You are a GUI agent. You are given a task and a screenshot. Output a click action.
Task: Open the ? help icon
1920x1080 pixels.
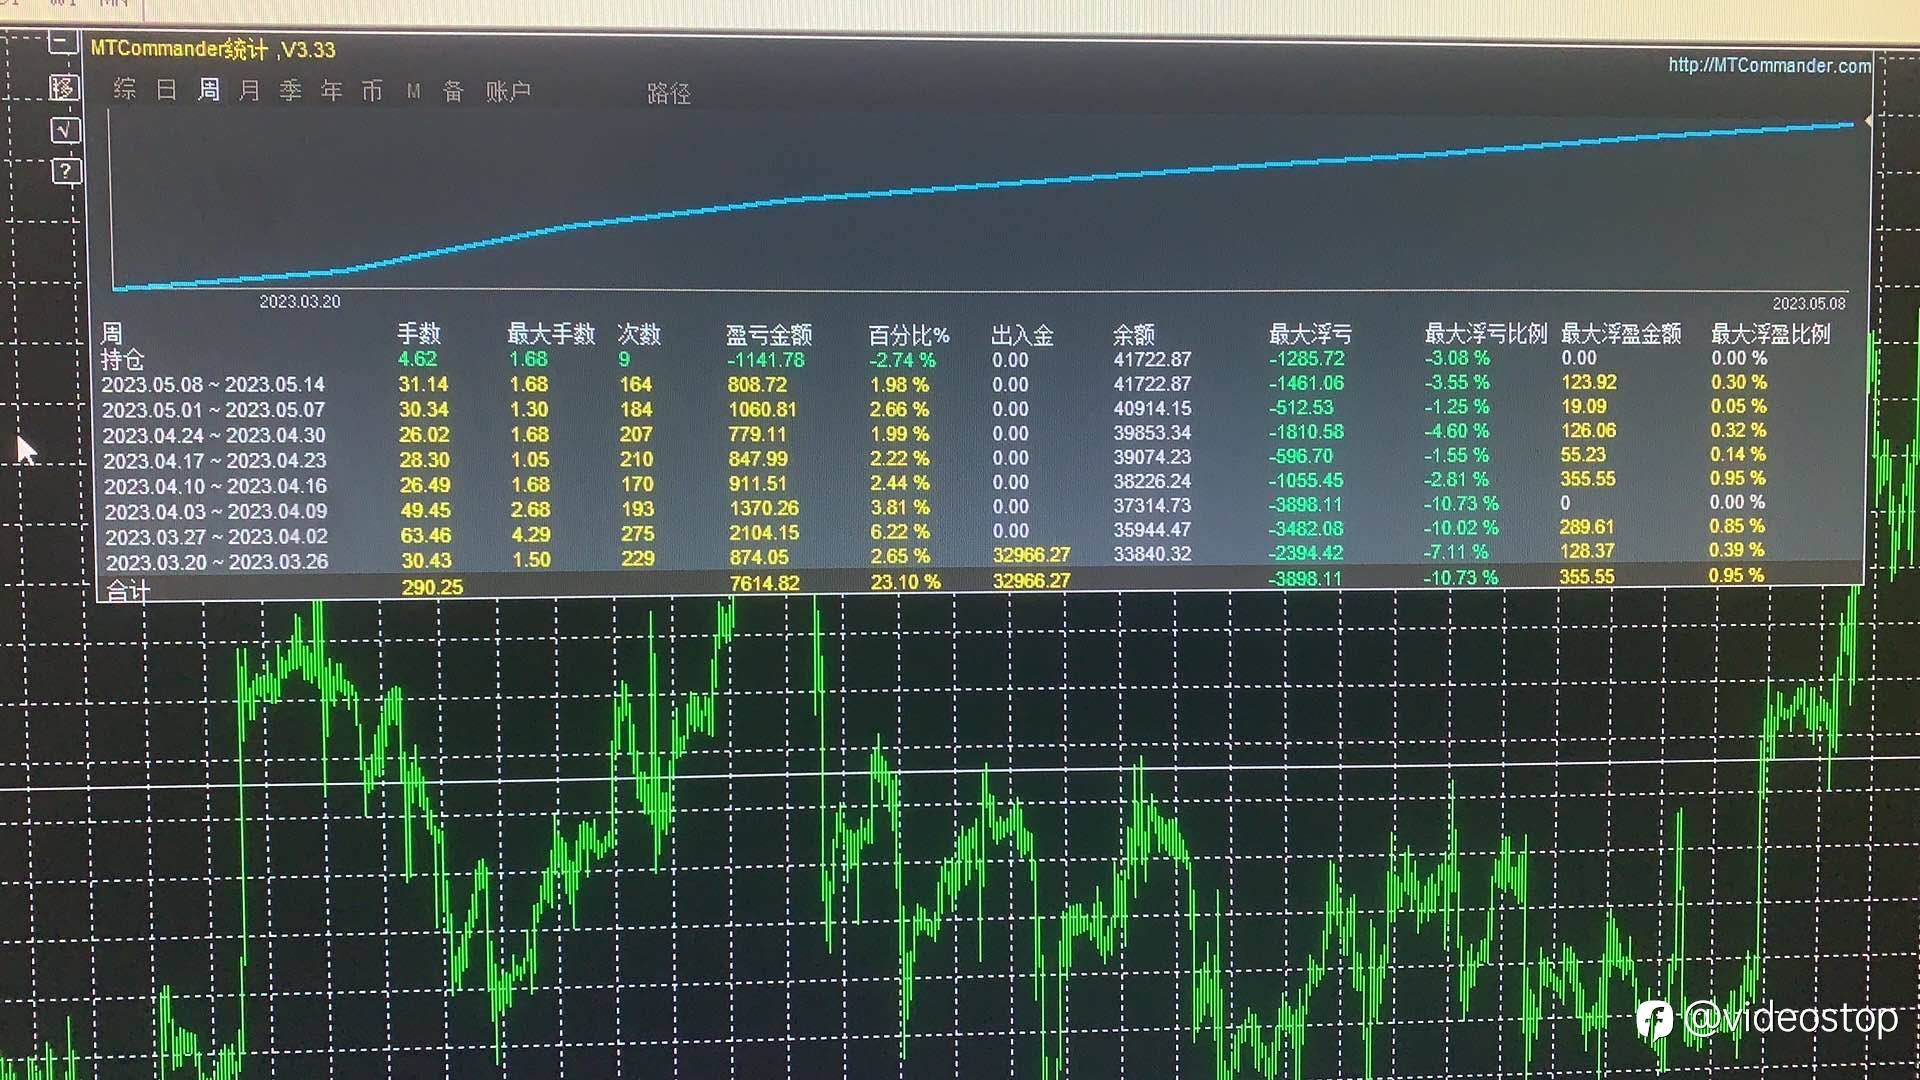pos(65,171)
